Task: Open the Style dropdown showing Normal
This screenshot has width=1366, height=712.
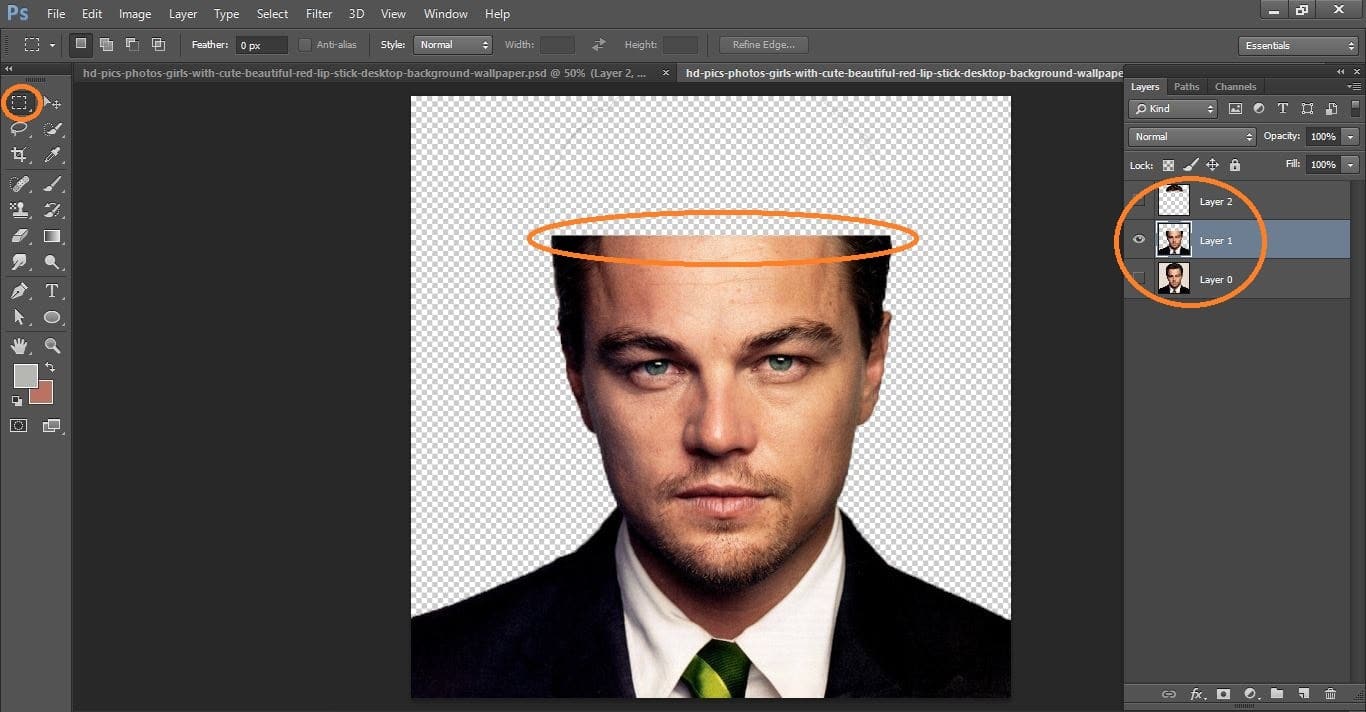Action: [452, 44]
